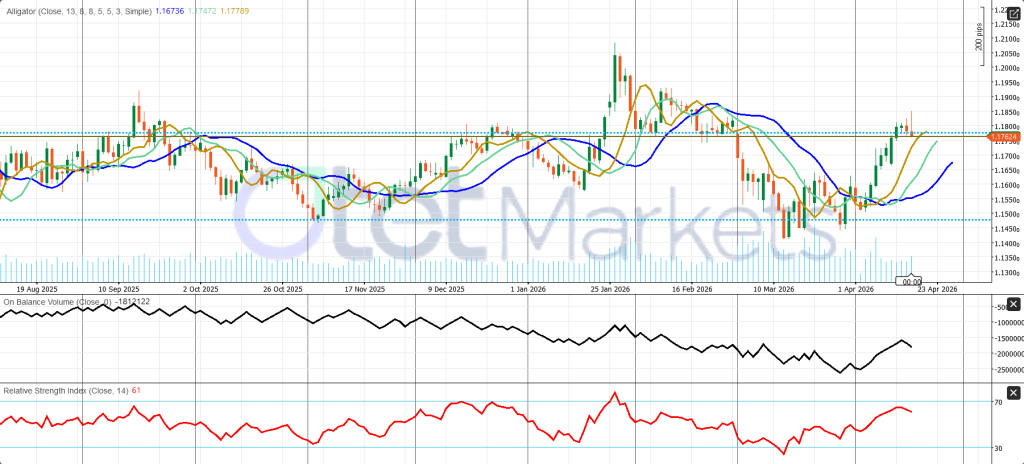Screen dimensions: 1024x464
Task: Click the RSI 30 level axis label
Action: click(x=998, y=447)
